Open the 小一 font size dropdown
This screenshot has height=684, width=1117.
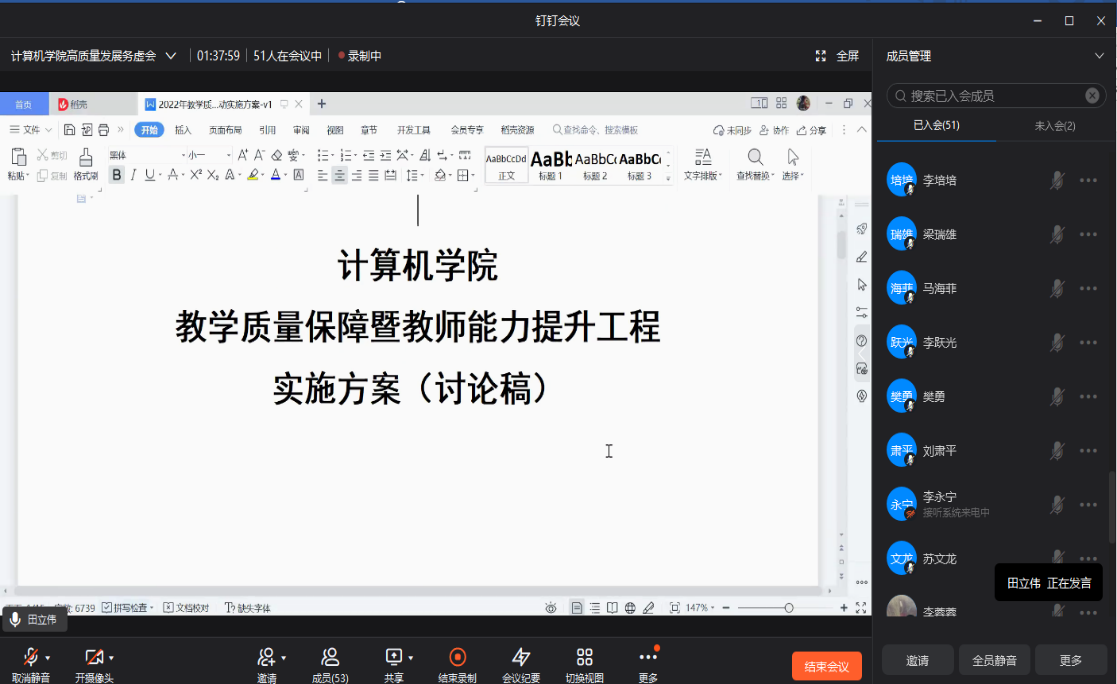coord(229,155)
